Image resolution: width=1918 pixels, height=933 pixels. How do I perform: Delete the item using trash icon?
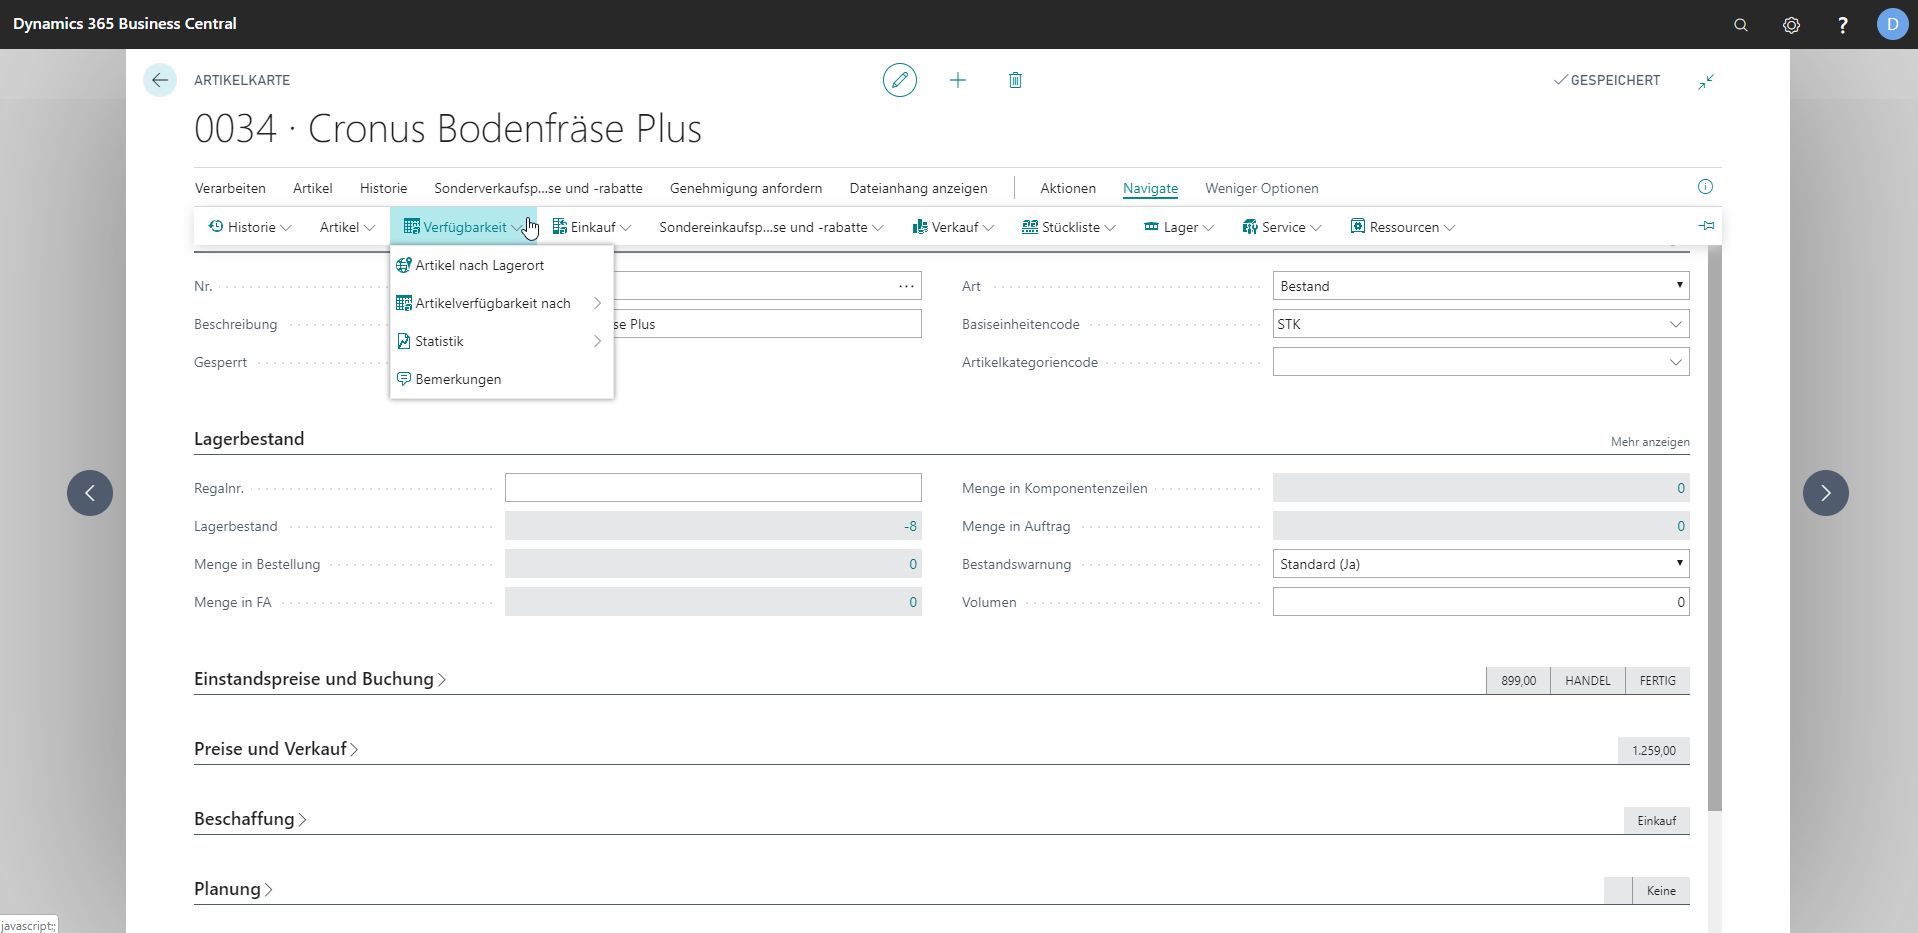tap(1015, 80)
